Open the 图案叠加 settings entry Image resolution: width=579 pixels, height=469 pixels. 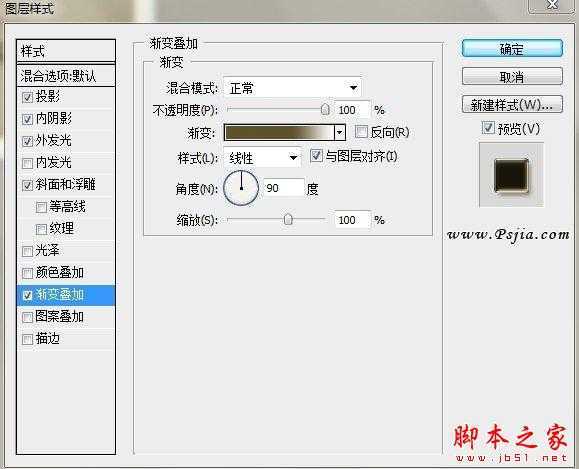60,316
